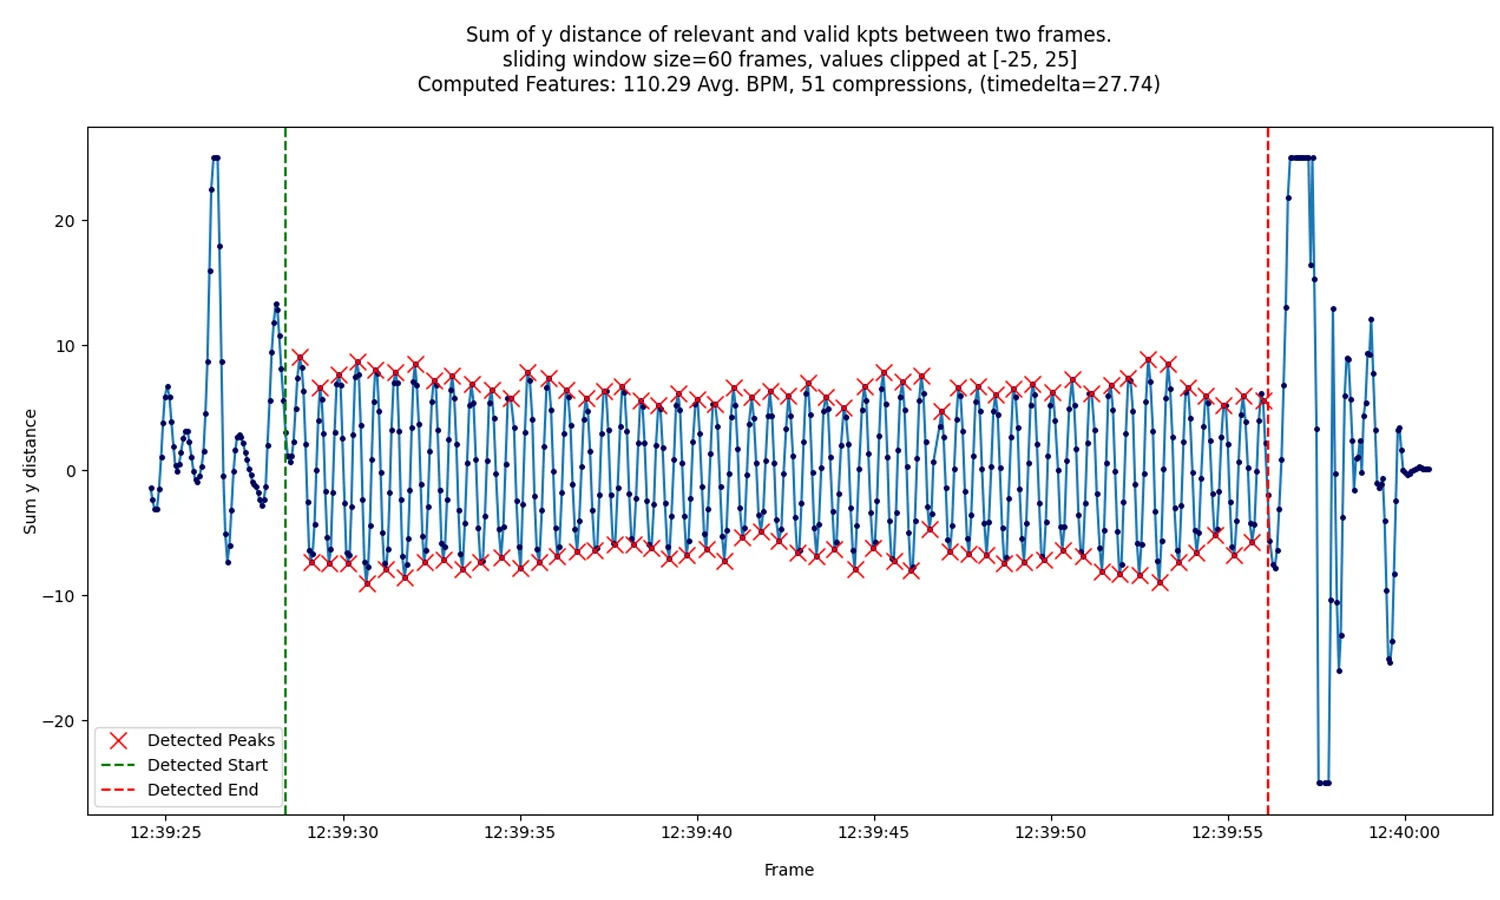Screen dimensions: 1500x900
Task: Select the highest peak marker near 12:39:53
Action: tap(1147, 357)
